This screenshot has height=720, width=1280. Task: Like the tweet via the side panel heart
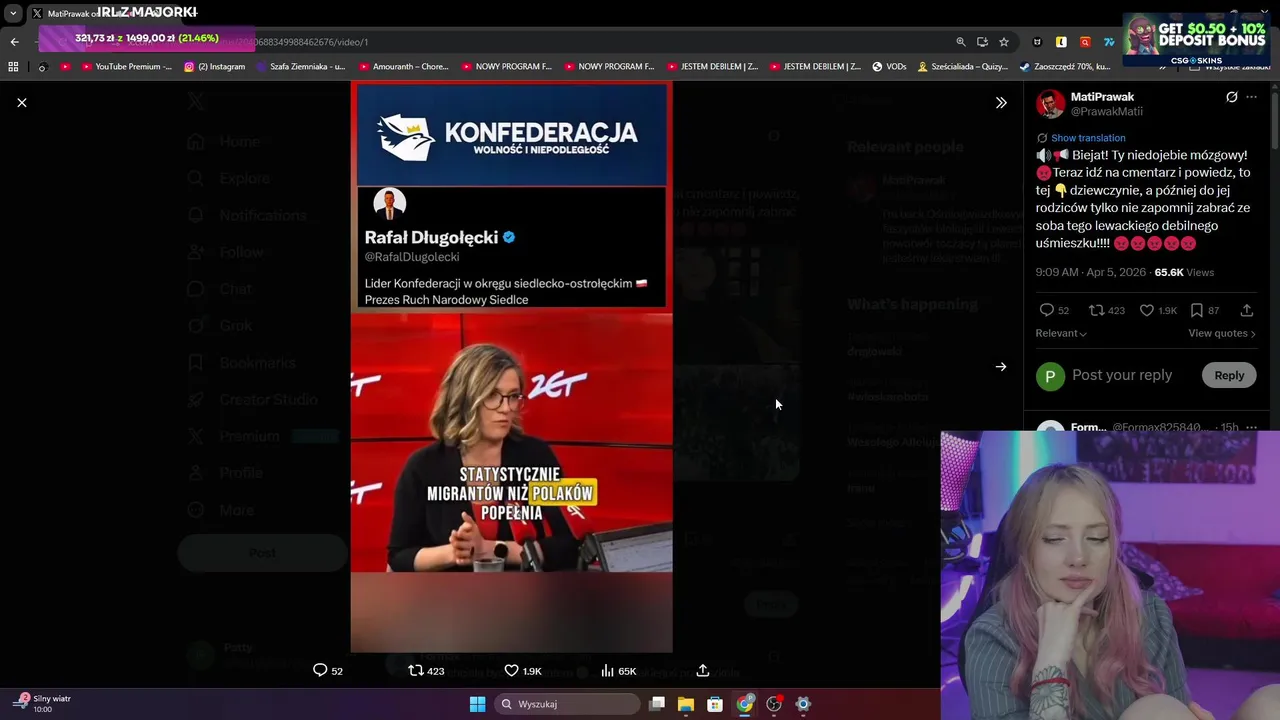(1147, 310)
